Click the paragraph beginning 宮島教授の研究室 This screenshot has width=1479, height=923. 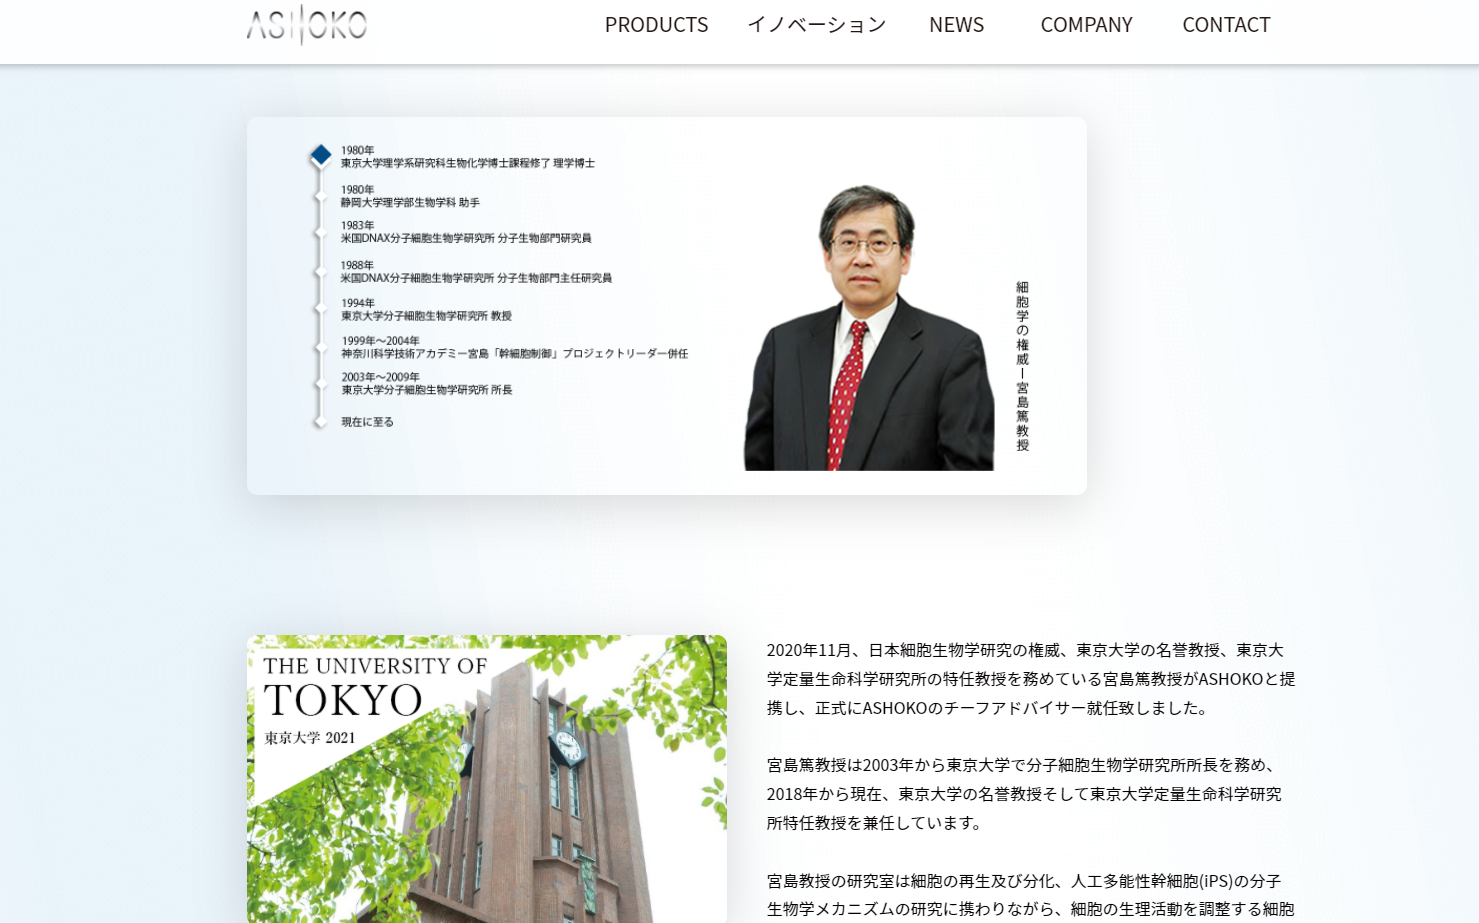pos(1031,895)
